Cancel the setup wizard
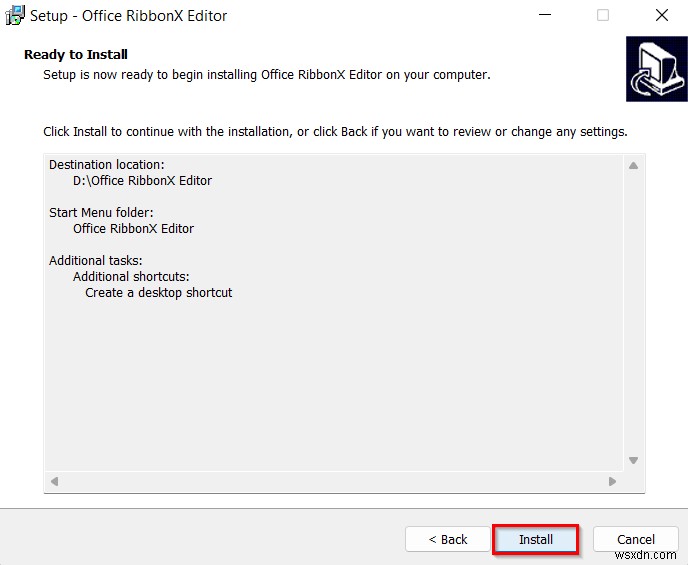 (x=636, y=539)
